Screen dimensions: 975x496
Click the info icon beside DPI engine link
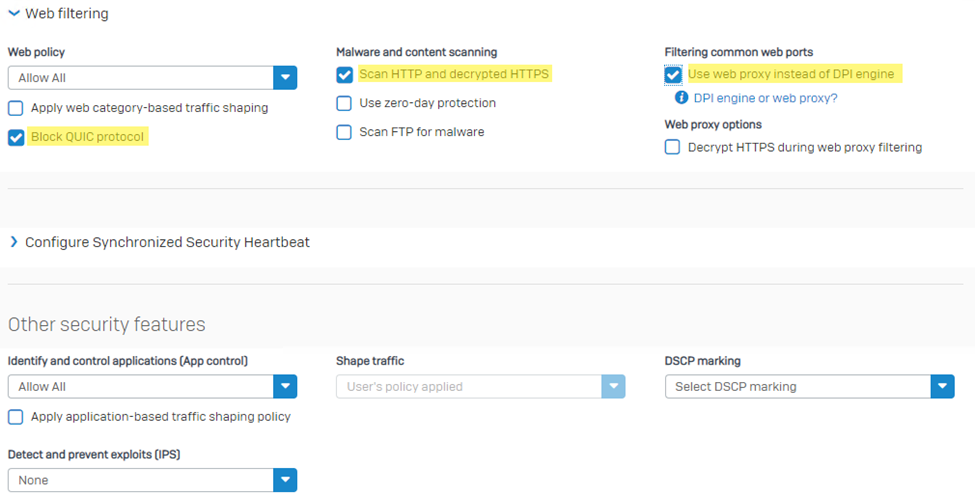point(681,98)
